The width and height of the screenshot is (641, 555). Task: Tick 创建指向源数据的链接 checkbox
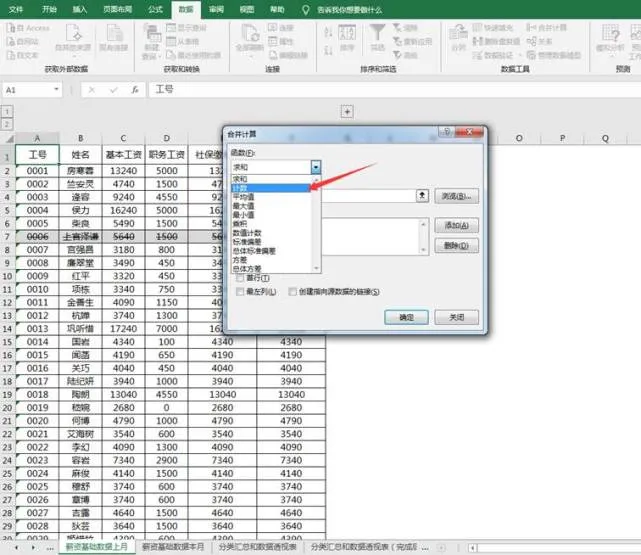pos(292,291)
